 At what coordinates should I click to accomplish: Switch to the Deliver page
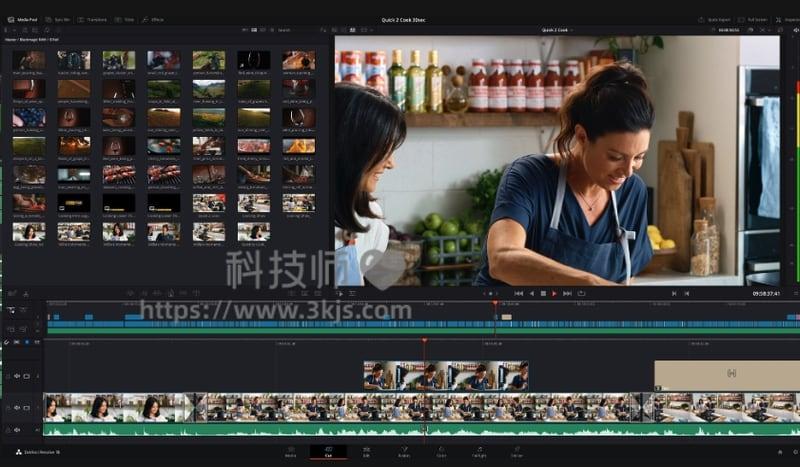516,452
